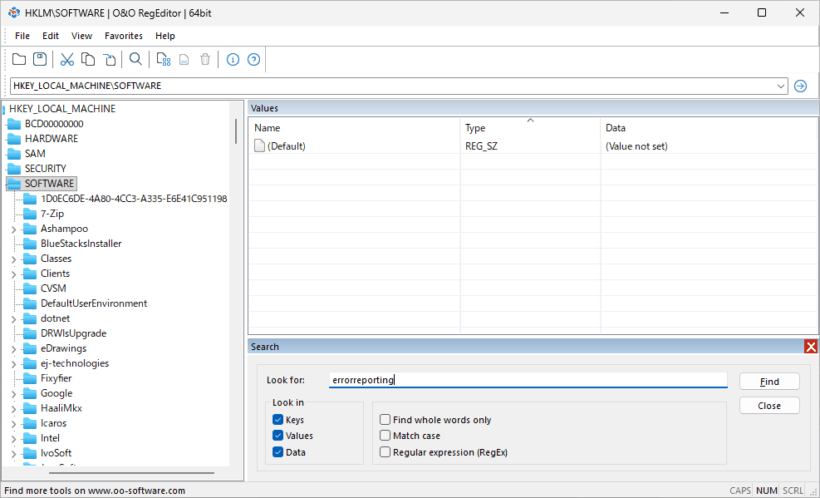
Task: Close the Search panel with red X
Action: point(811,346)
